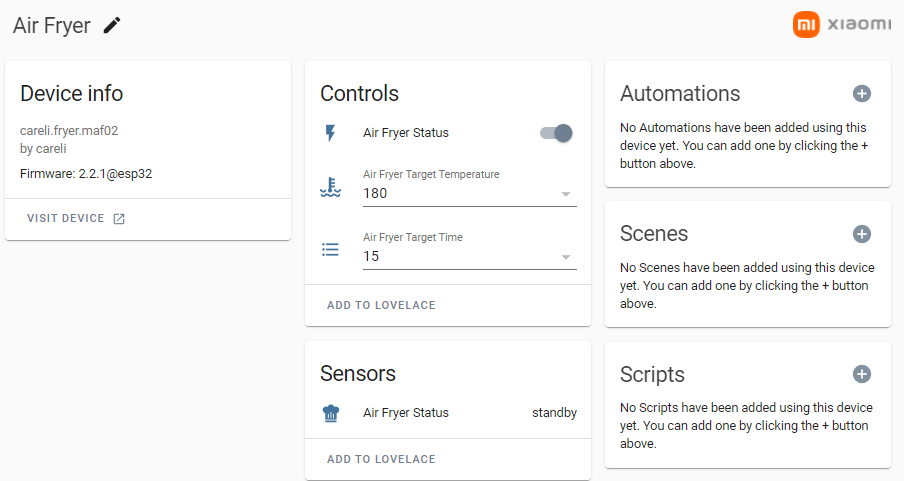Click the list icon beside Target Time
This screenshot has width=904, height=481.
tap(331, 250)
